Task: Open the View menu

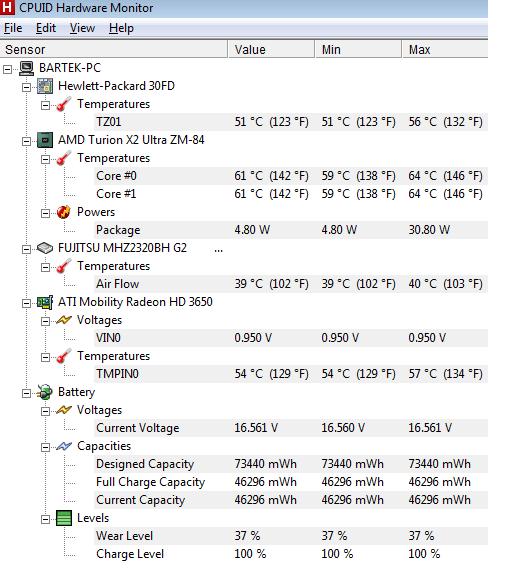Action: pyautogui.click(x=82, y=28)
